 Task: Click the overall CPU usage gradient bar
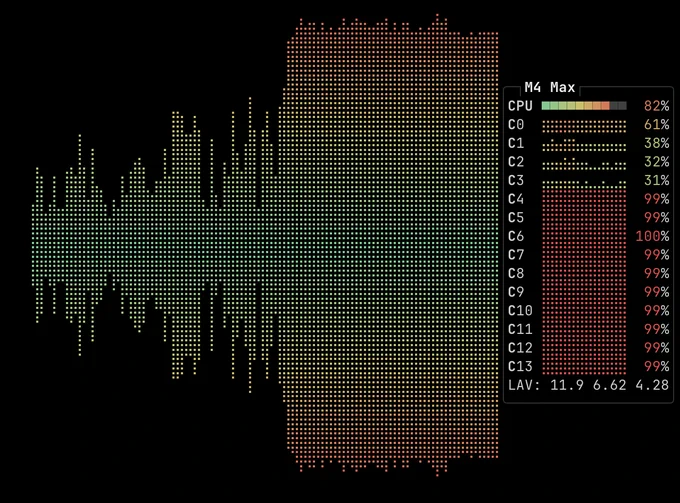click(584, 106)
